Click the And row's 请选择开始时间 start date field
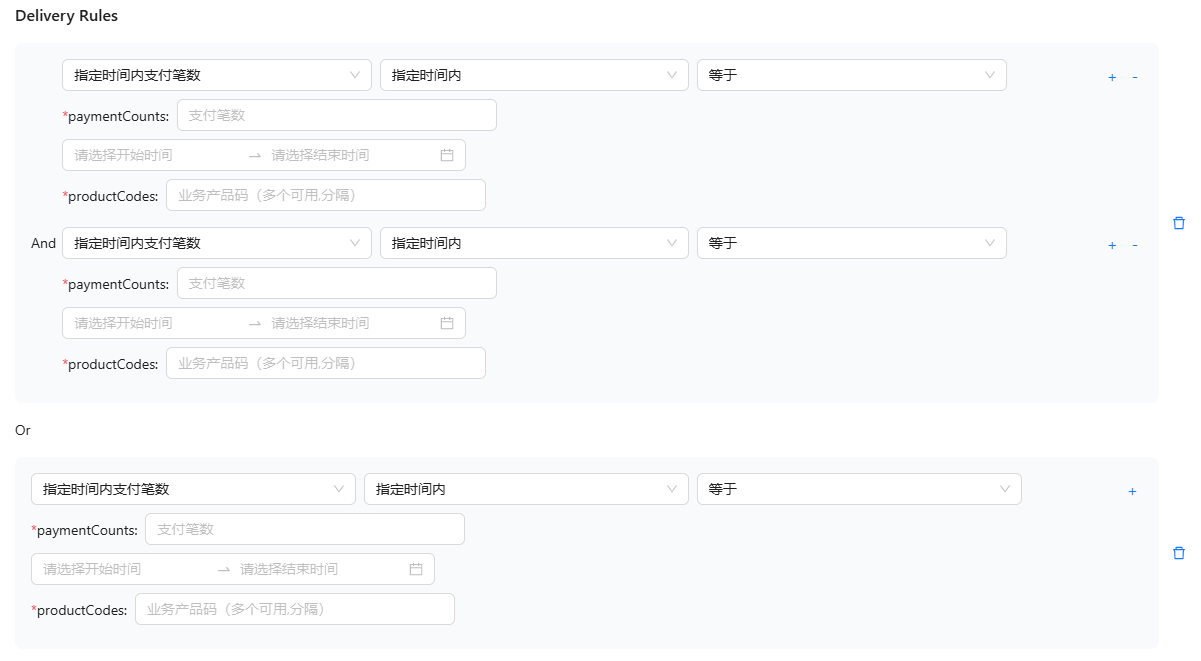 pos(155,323)
